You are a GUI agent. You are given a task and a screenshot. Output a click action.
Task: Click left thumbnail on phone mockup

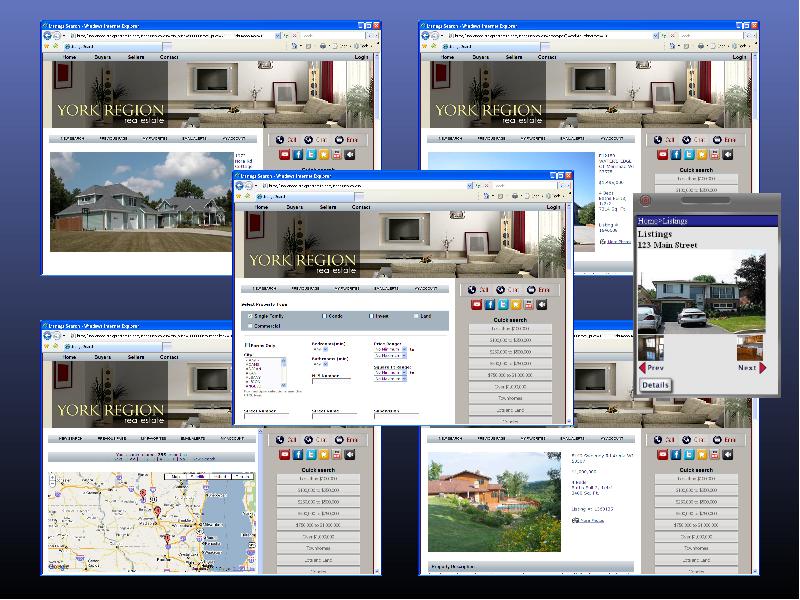pos(651,348)
